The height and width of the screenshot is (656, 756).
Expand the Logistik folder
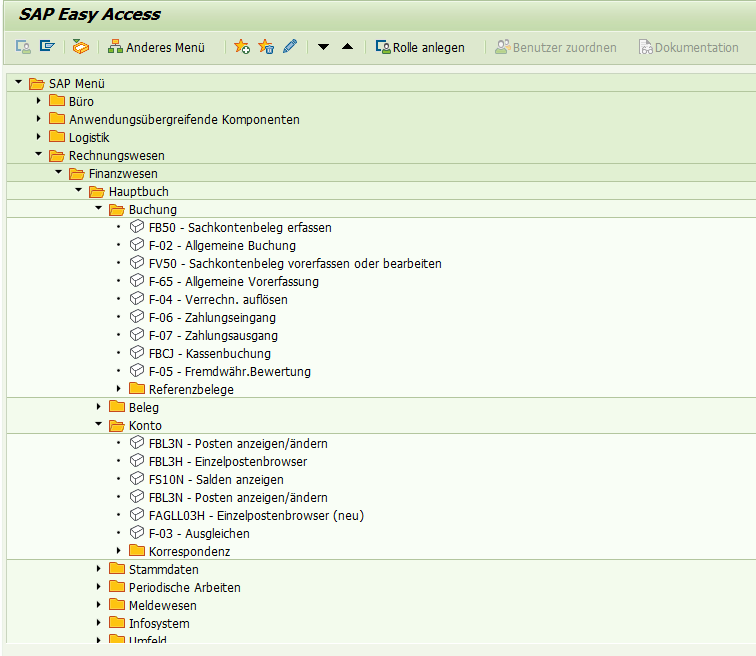click(39, 137)
